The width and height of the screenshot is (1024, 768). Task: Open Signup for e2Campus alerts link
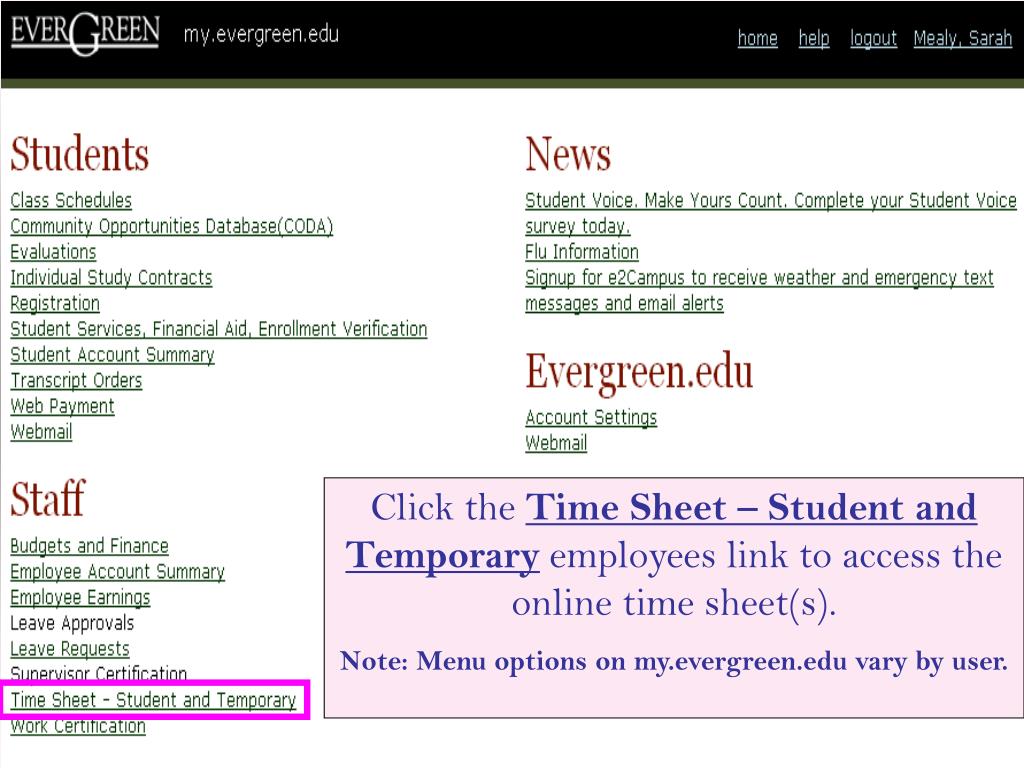click(759, 291)
